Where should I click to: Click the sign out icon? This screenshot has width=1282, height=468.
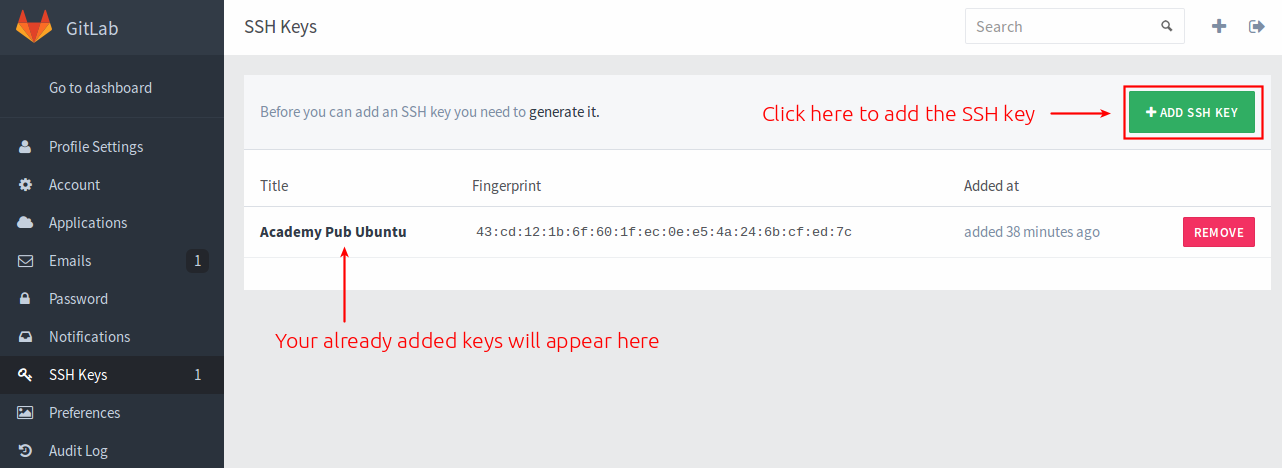click(1257, 27)
